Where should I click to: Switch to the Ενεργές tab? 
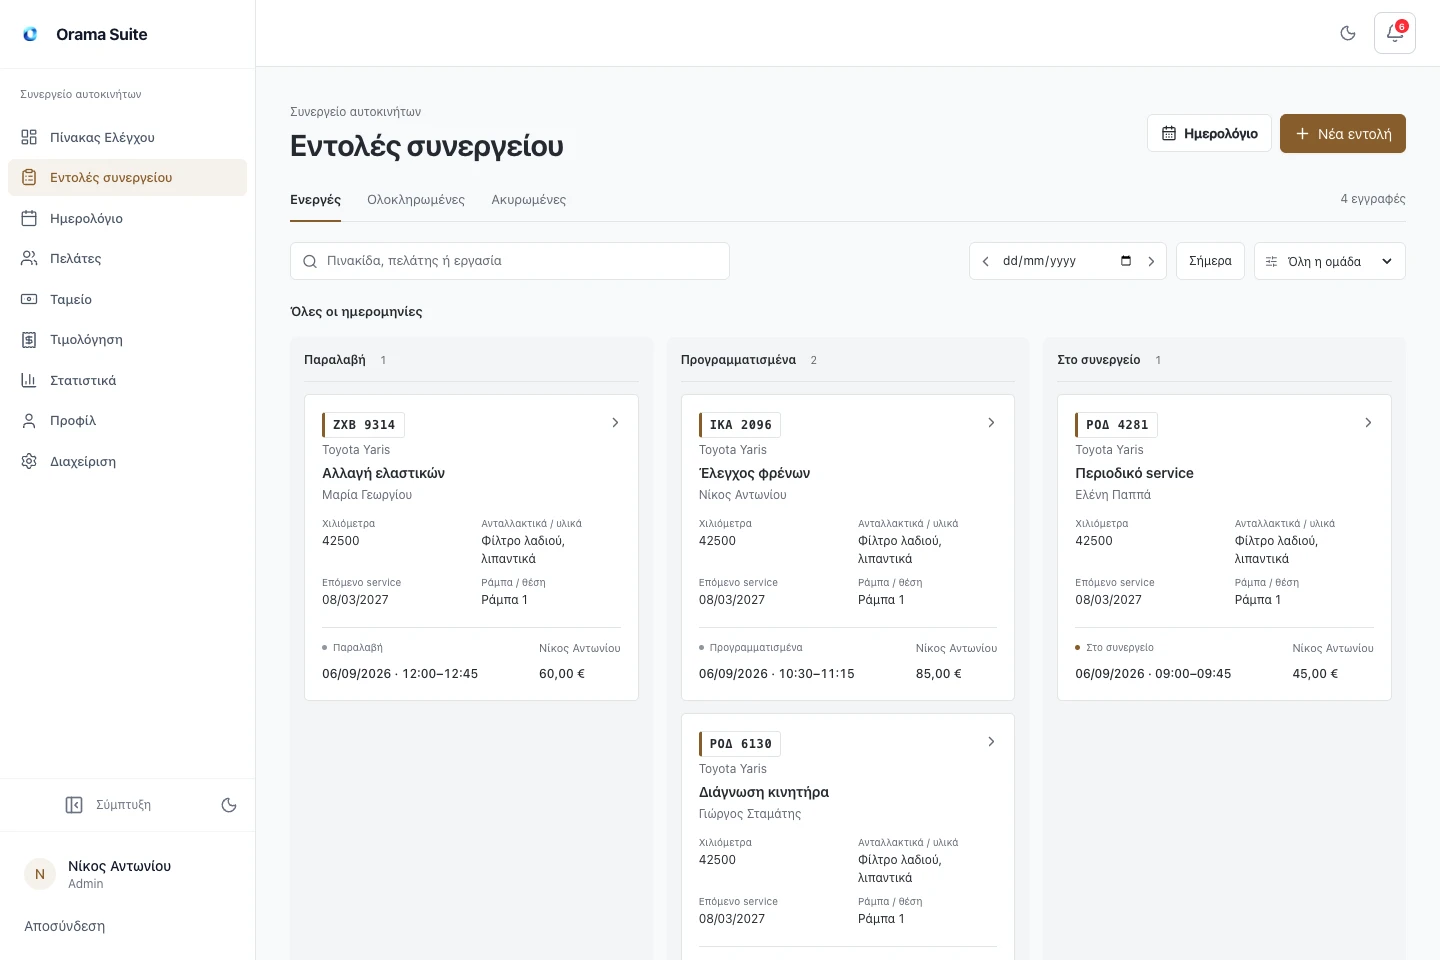[x=315, y=200]
